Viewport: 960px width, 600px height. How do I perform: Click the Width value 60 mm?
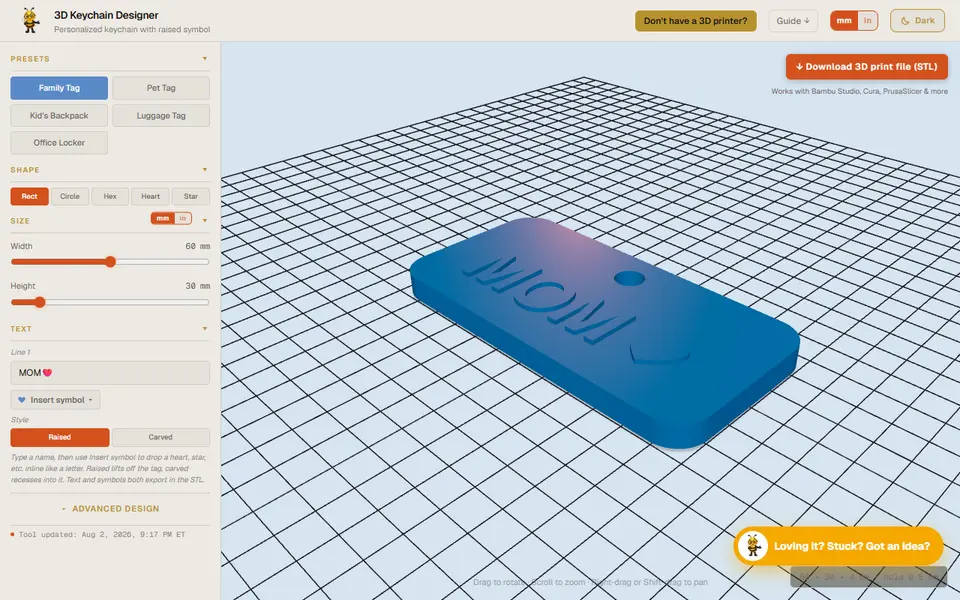197,246
